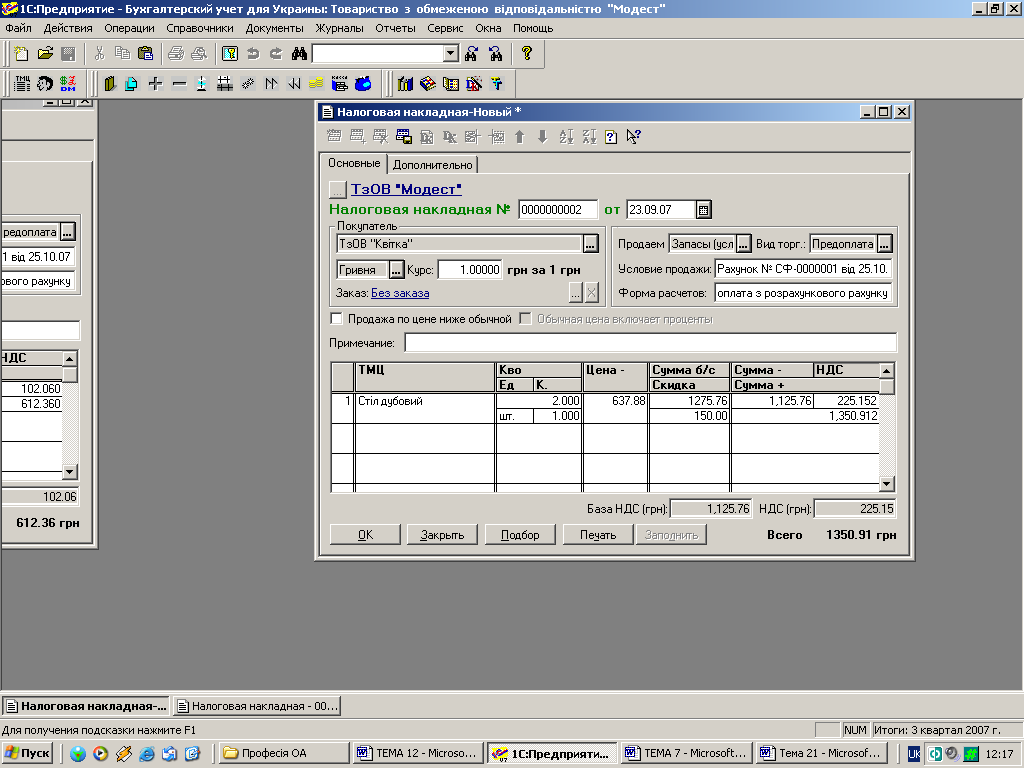1024x768 pixels.
Task: Click the save table row icon in document toolbar
Action: (x=404, y=136)
